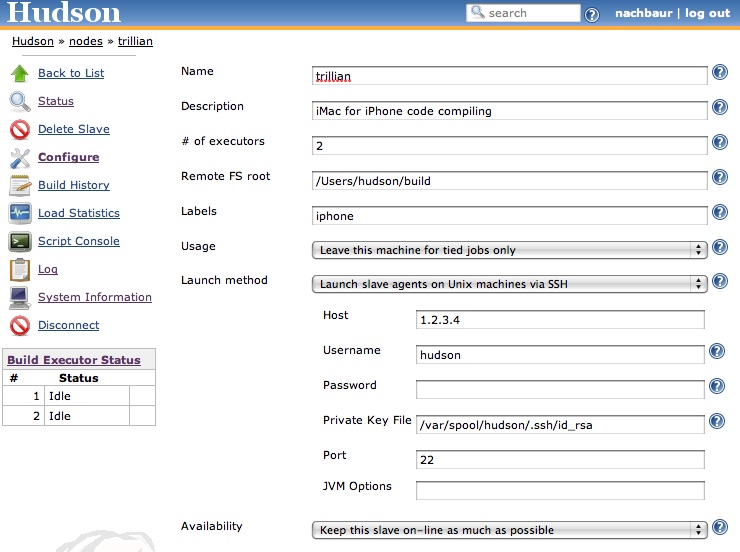
Task: Open help for number of executors
Action: tap(720, 142)
